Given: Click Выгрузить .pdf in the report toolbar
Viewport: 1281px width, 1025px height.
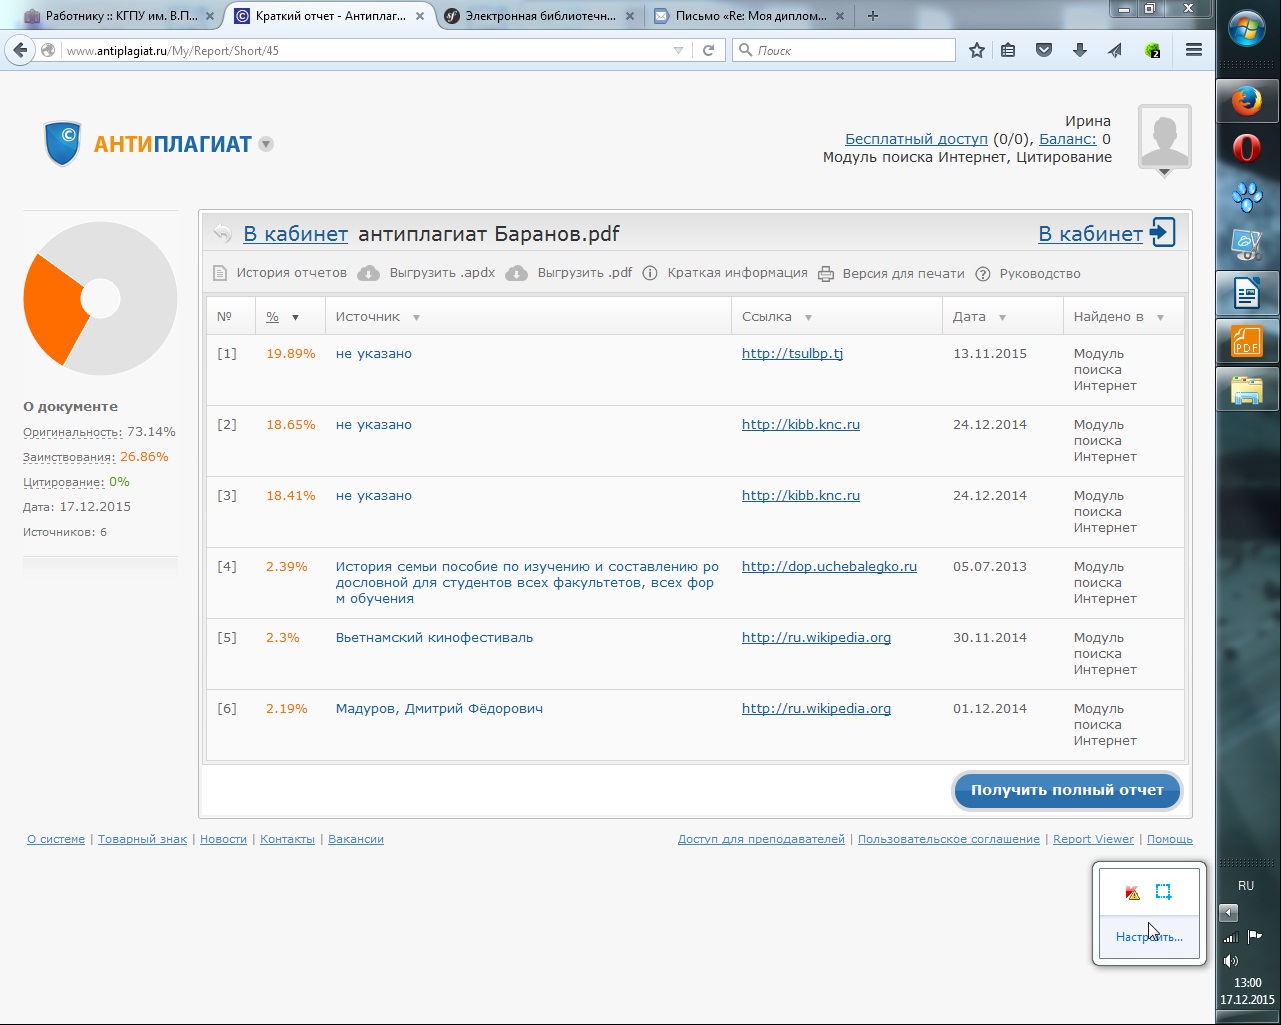Looking at the screenshot, I should pyautogui.click(x=584, y=273).
